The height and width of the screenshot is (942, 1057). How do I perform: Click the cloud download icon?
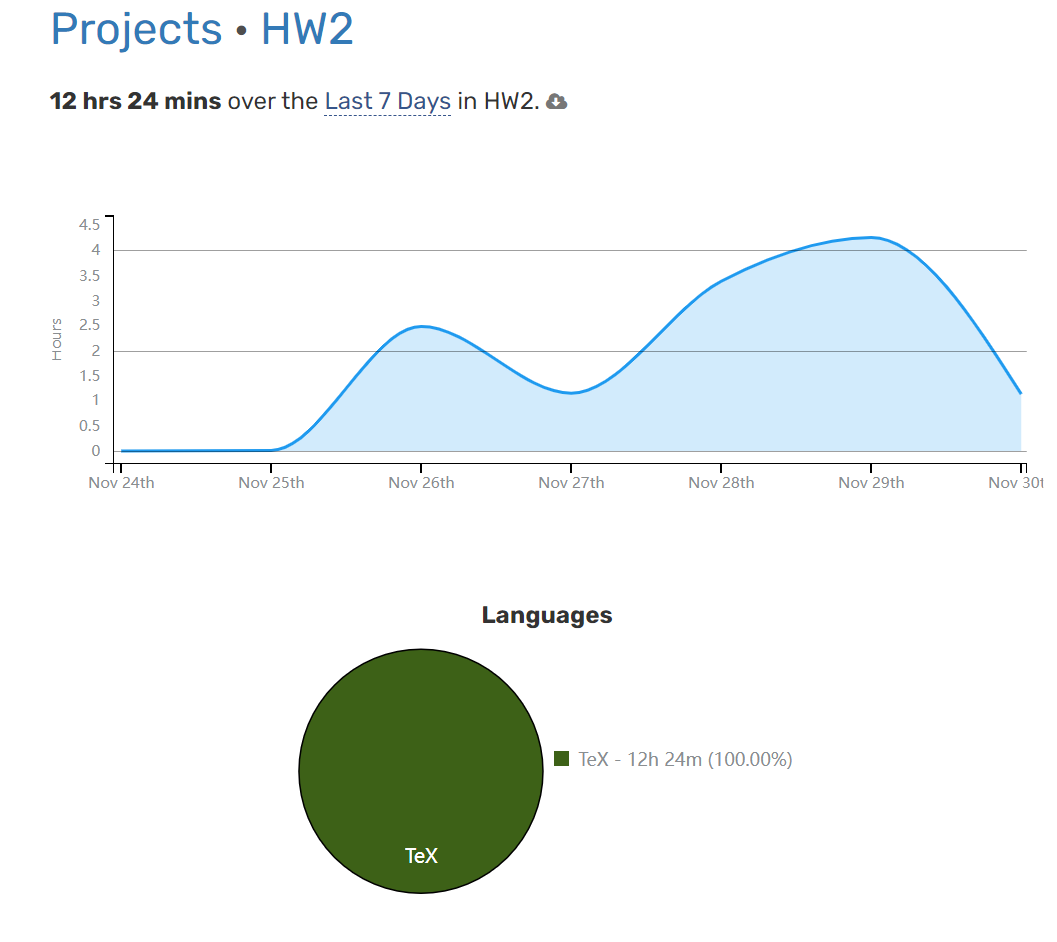[557, 102]
